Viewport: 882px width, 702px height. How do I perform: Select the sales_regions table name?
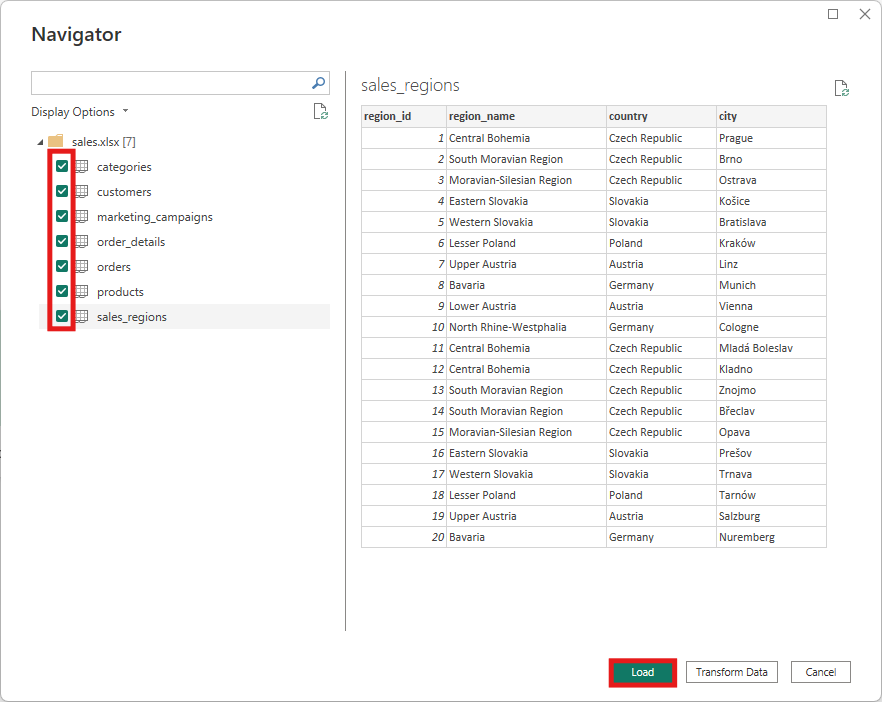pos(132,317)
